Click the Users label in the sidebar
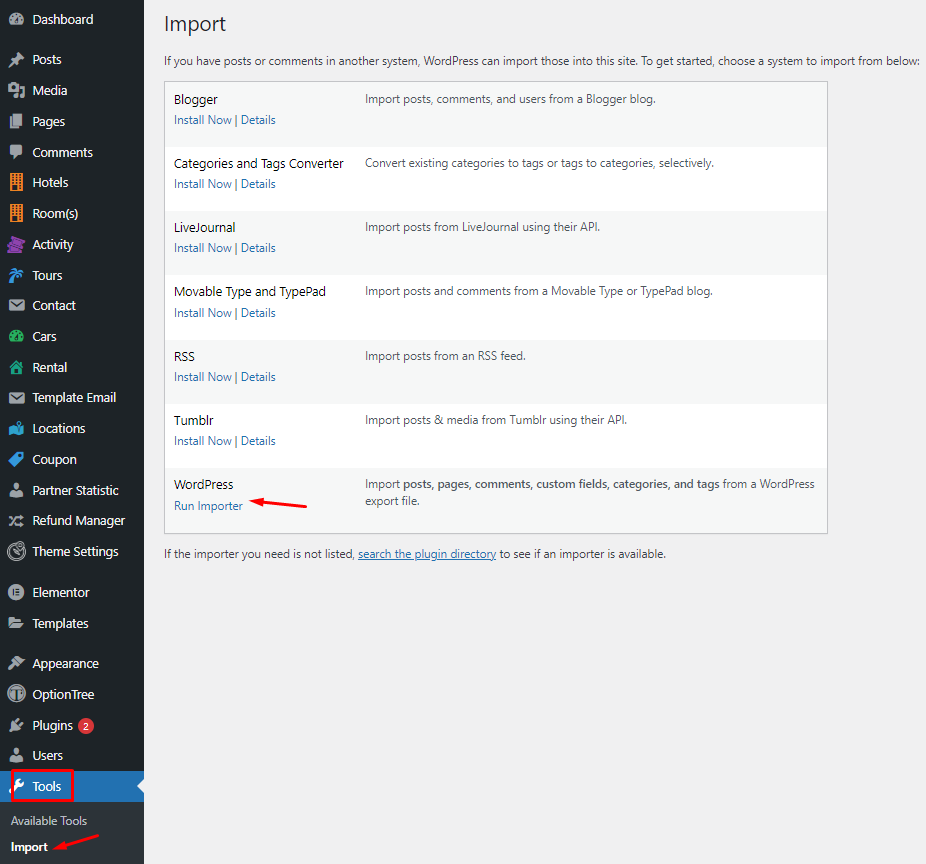The image size is (926, 864). click(x=47, y=755)
